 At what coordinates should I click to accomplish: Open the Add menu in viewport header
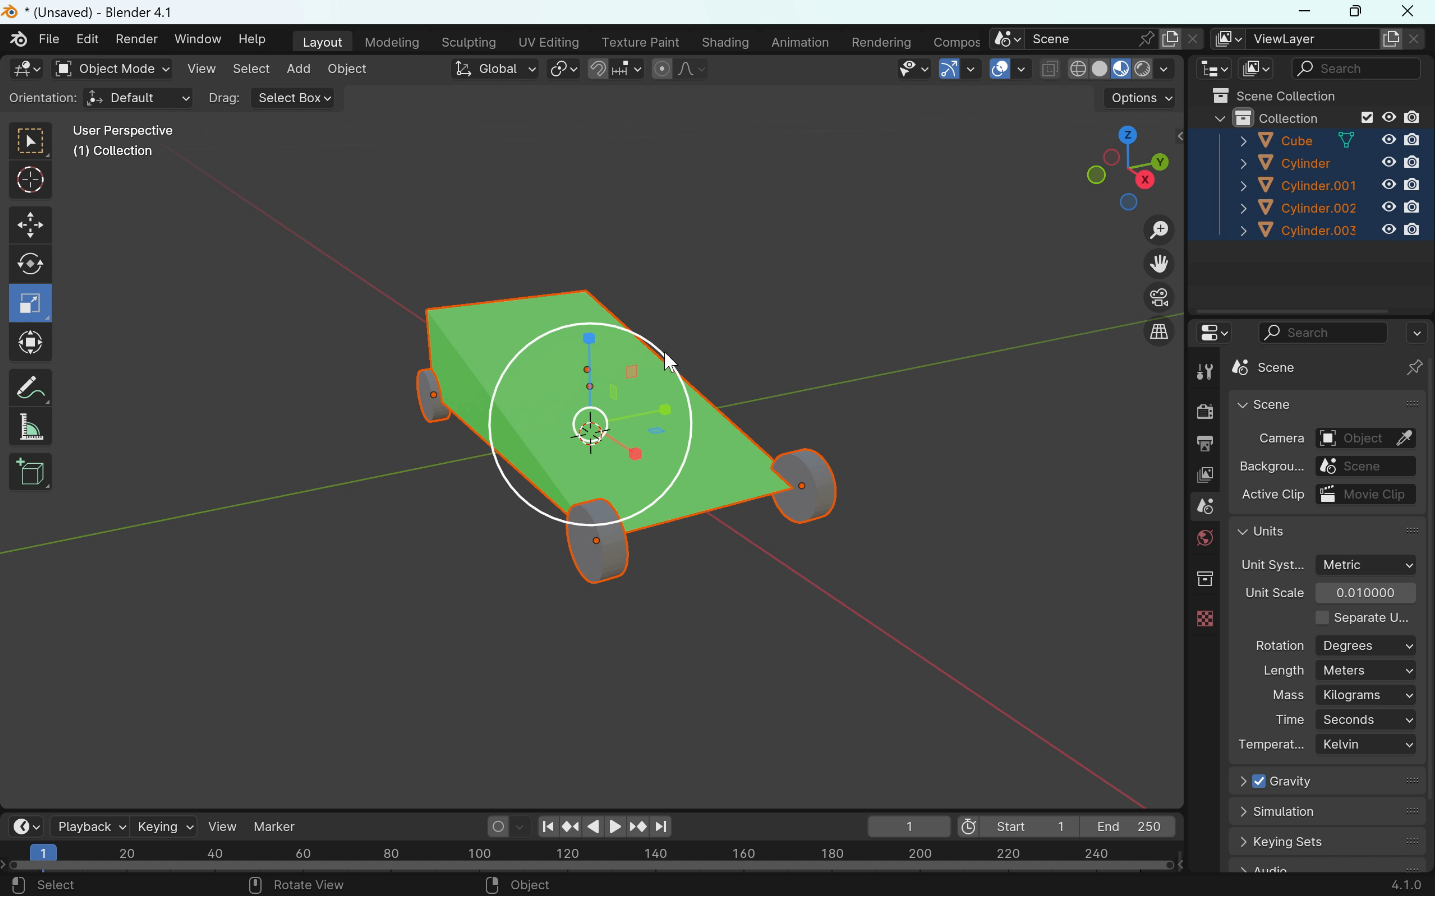(x=298, y=69)
